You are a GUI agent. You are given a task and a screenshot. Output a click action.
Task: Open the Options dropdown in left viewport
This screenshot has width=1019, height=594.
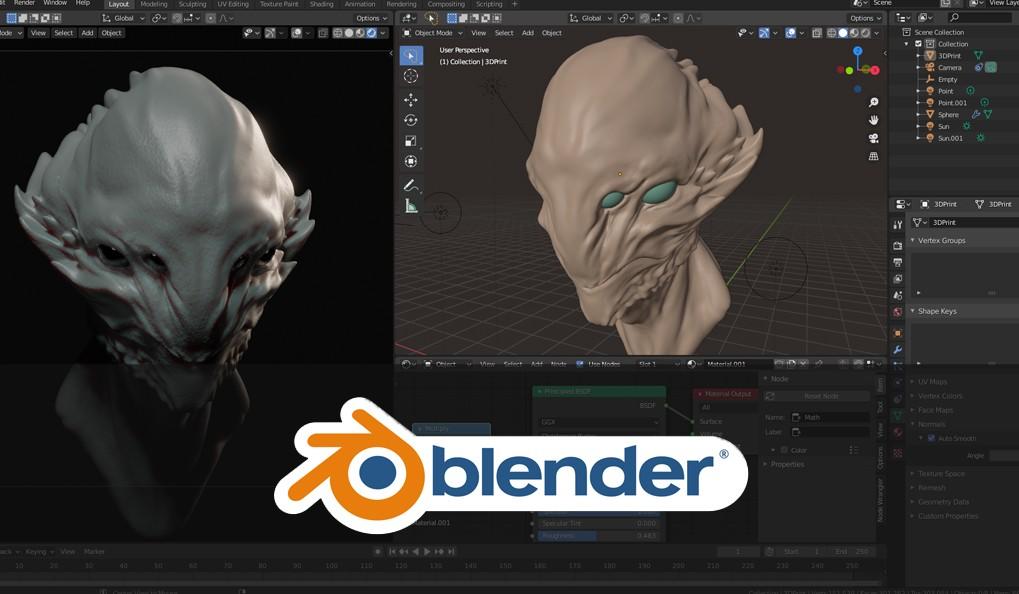[x=371, y=18]
